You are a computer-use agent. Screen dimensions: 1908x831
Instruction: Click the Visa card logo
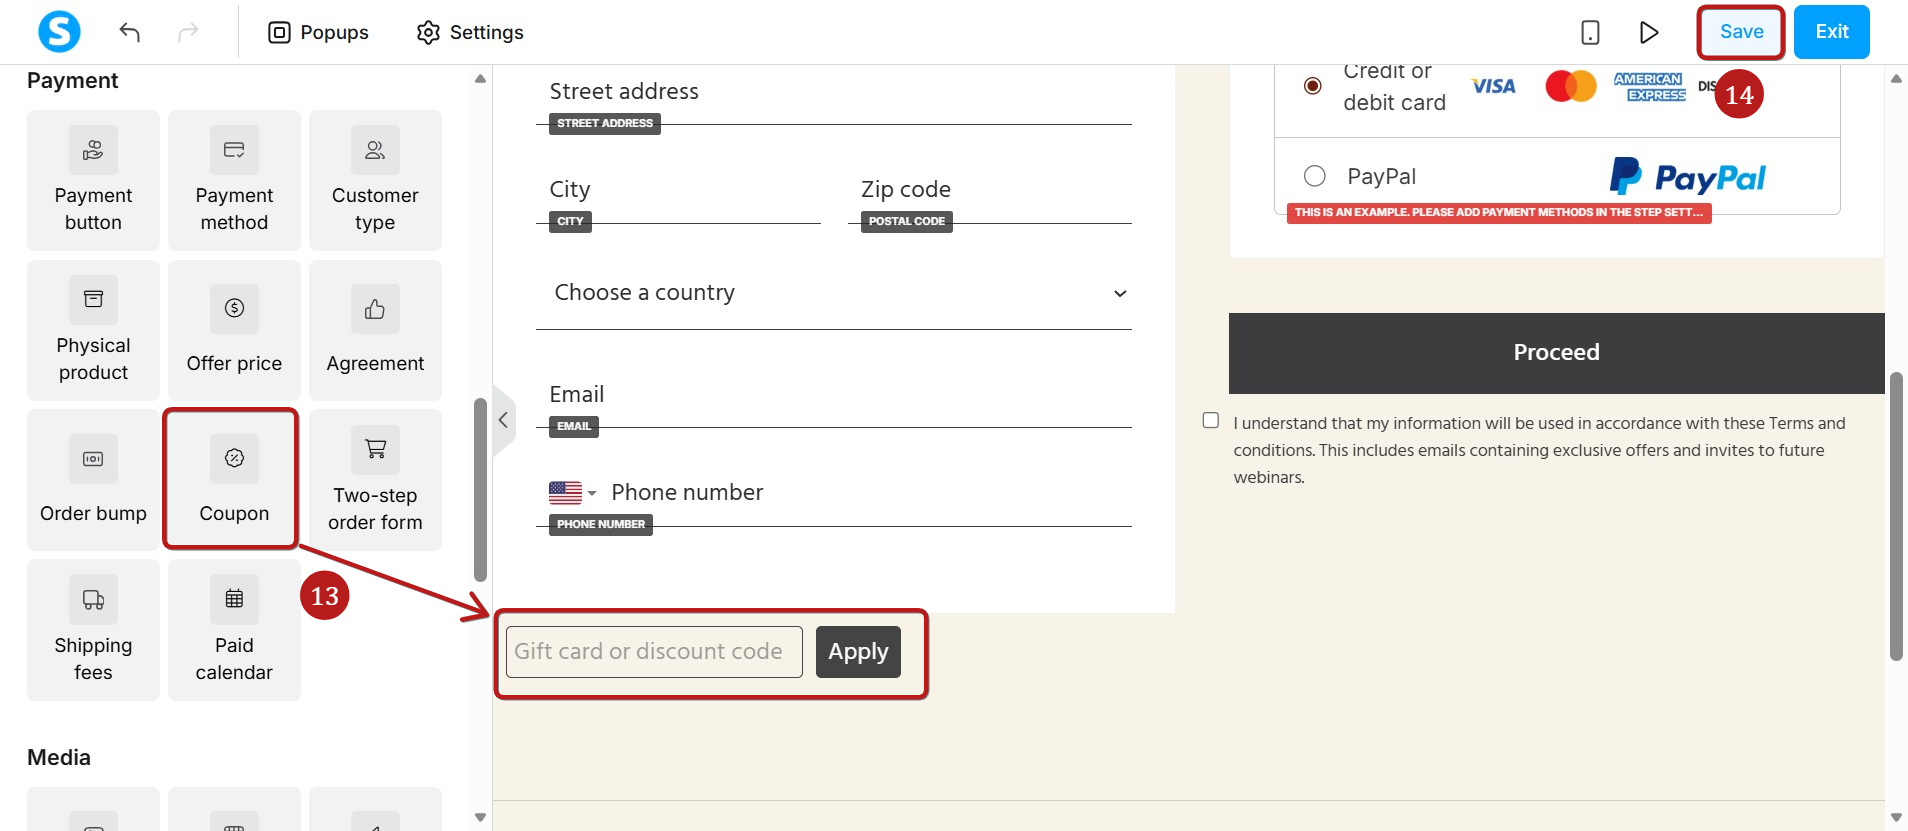point(1493,87)
